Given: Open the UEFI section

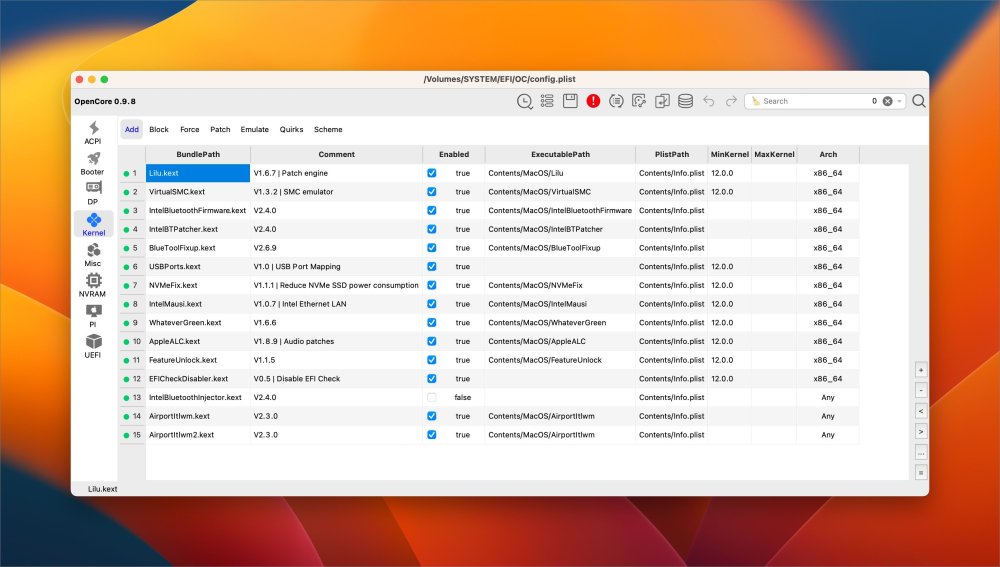Looking at the screenshot, I should click(93, 347).
